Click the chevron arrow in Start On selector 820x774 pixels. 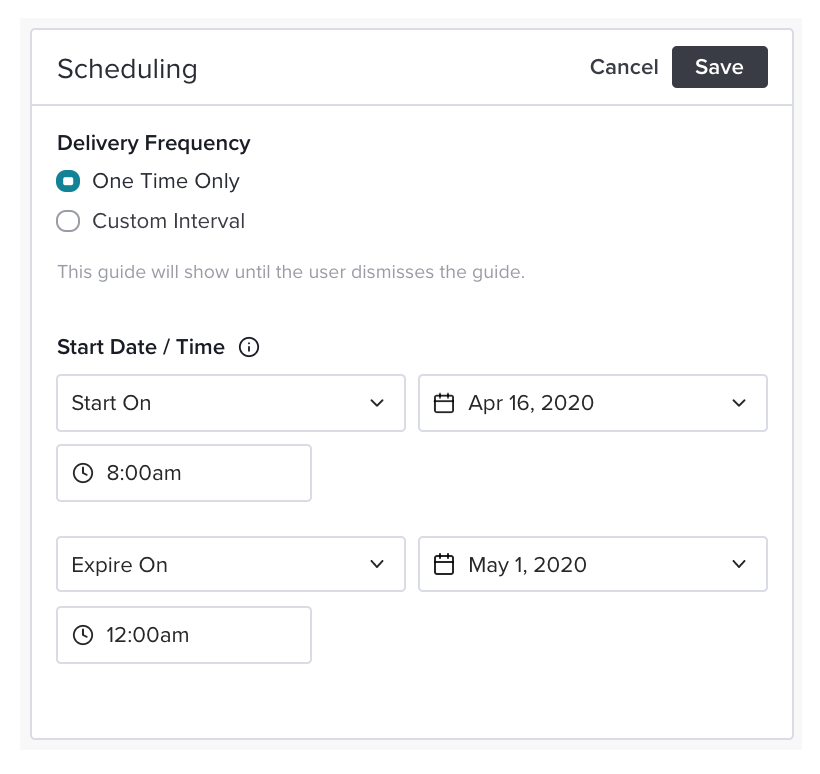click(x=377, y=403)
